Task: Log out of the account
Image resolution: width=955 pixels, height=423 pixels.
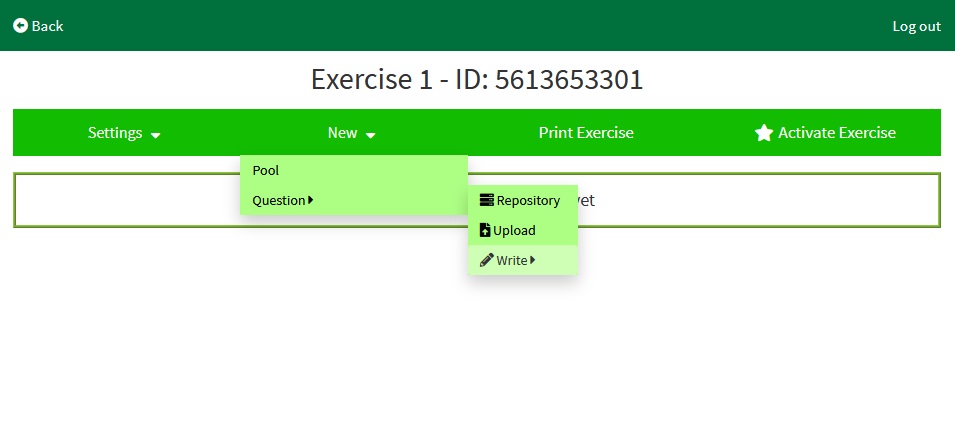Action: [x=916, y=26]
